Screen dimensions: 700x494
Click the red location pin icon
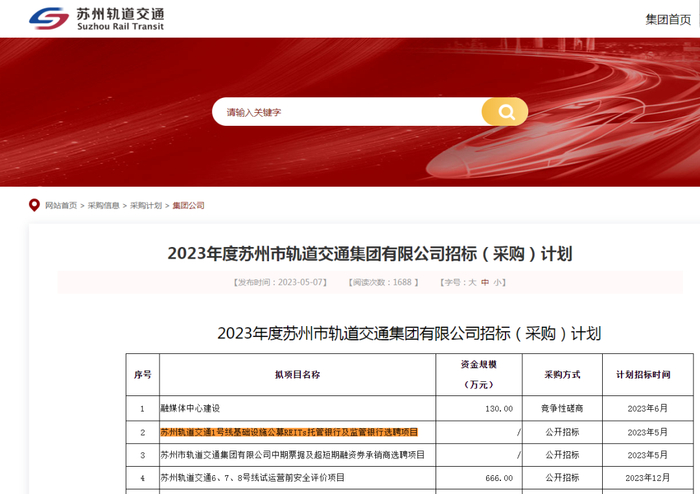[x=34, y=205]
